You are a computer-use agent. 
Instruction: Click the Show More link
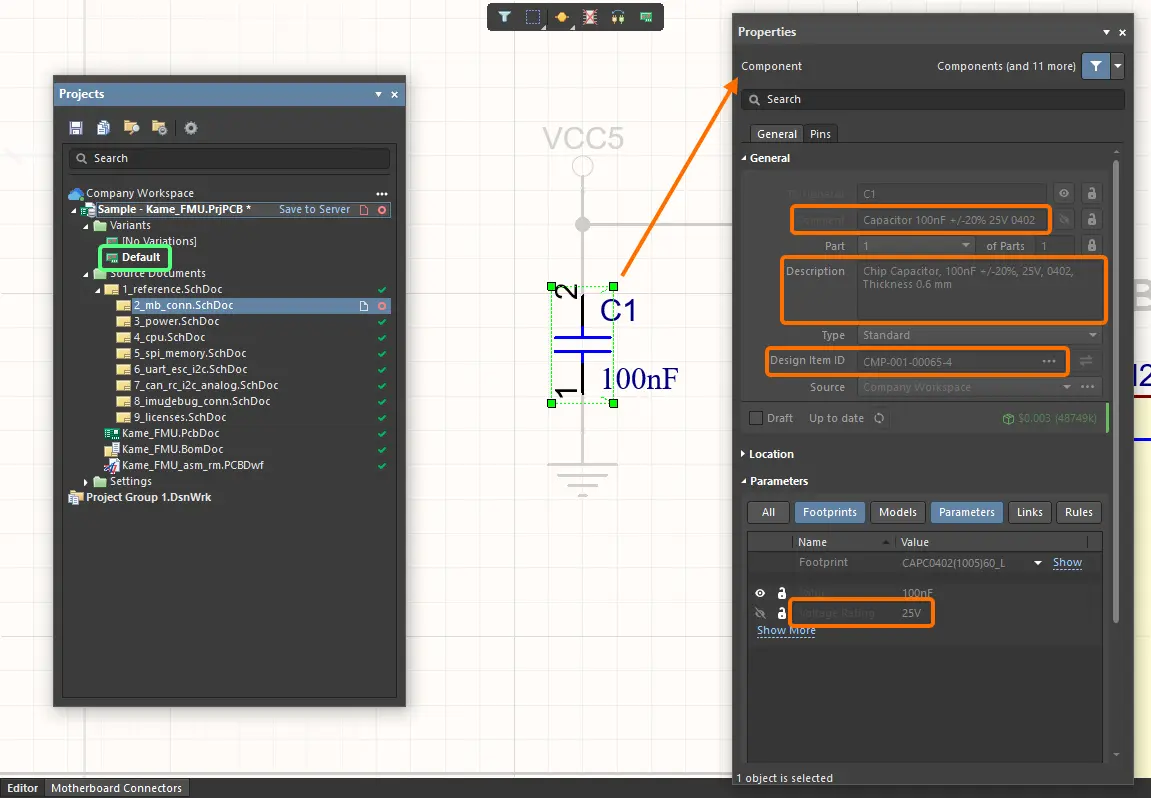point(786,631)
